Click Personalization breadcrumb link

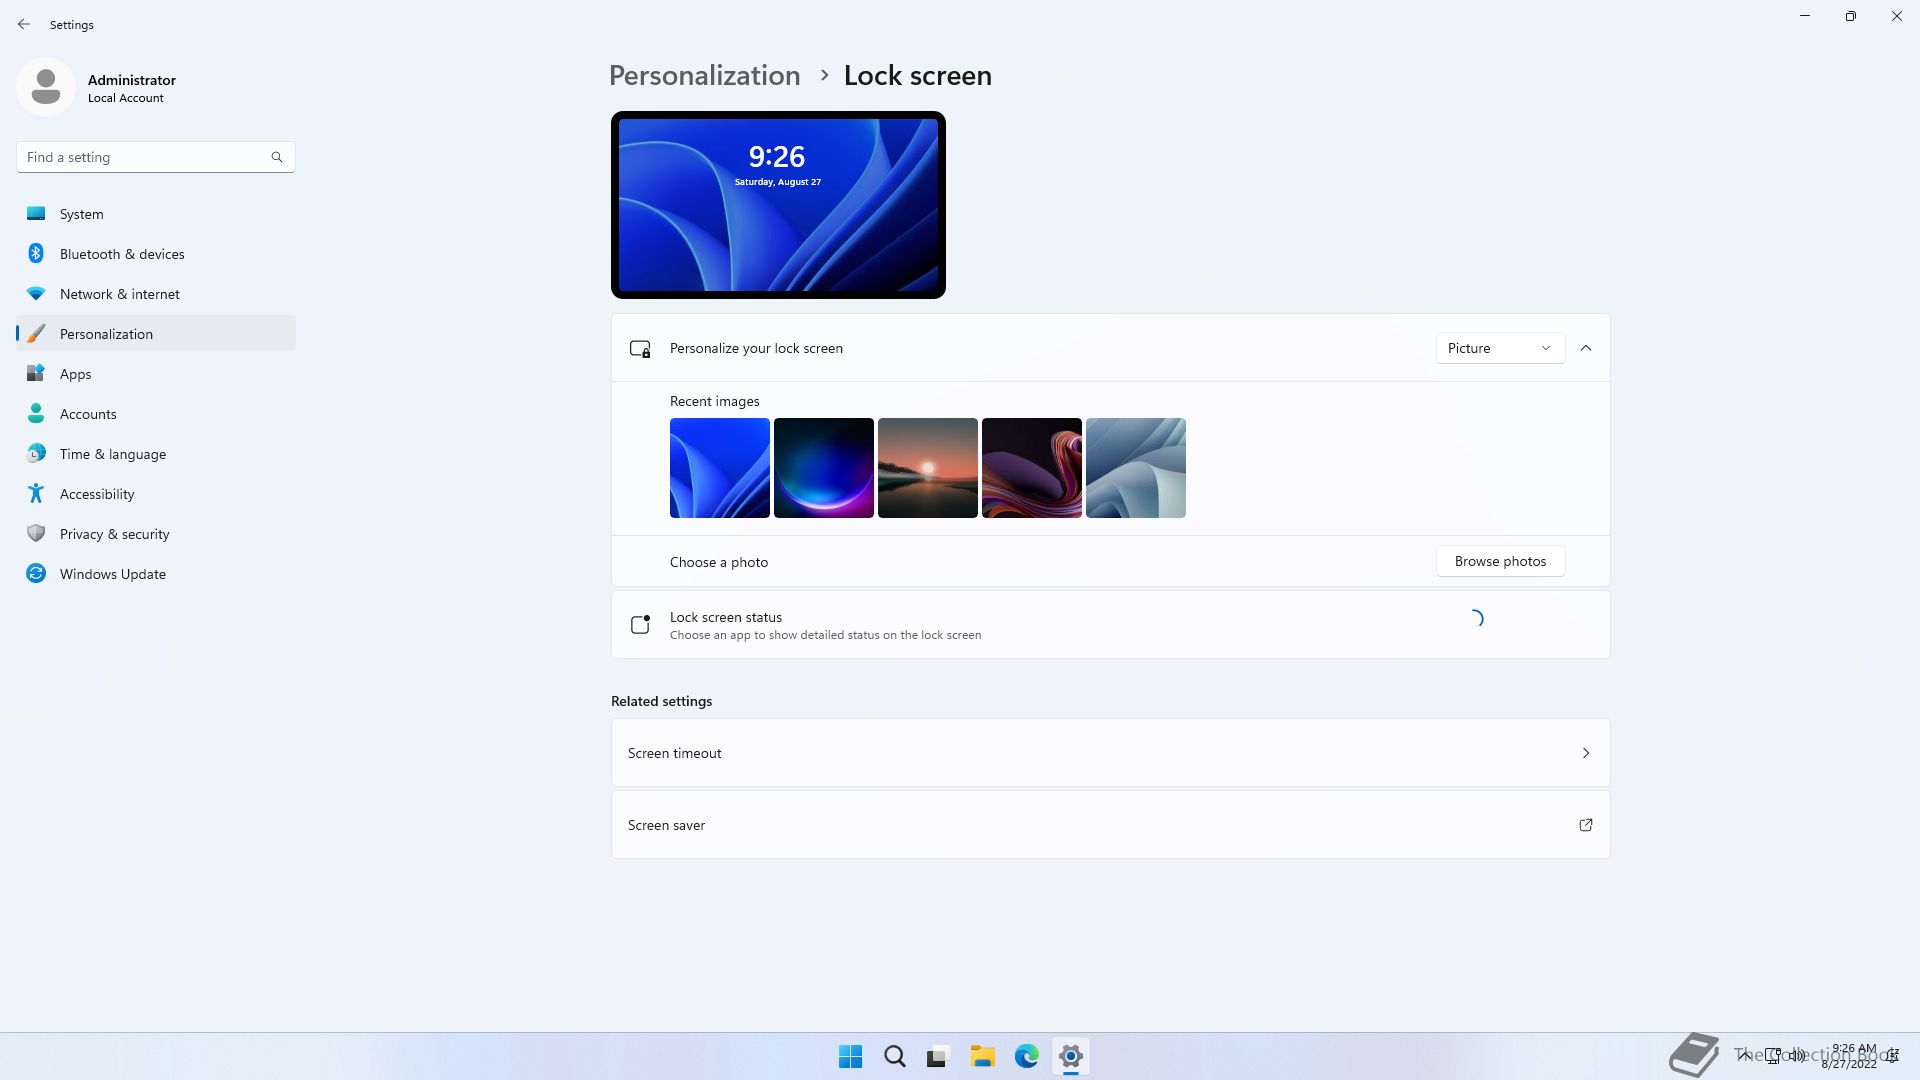[x=704, y=76]
